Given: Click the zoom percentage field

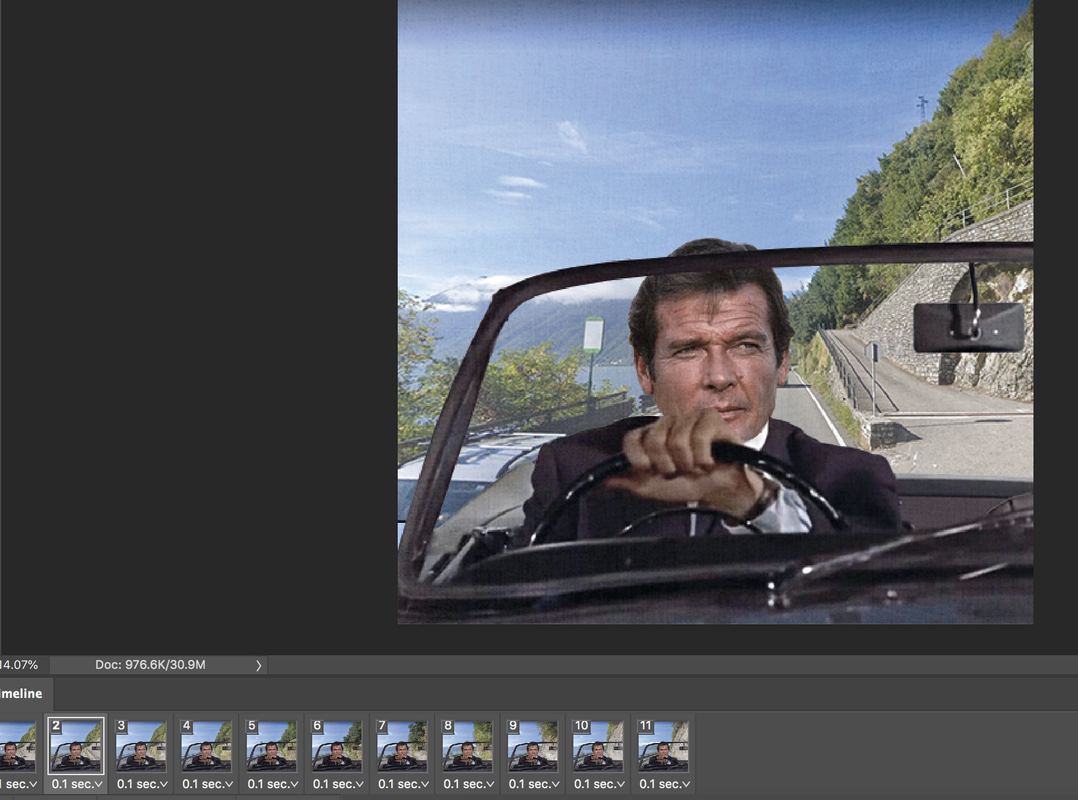Looking at the screenshot, I should coord(21,665).
